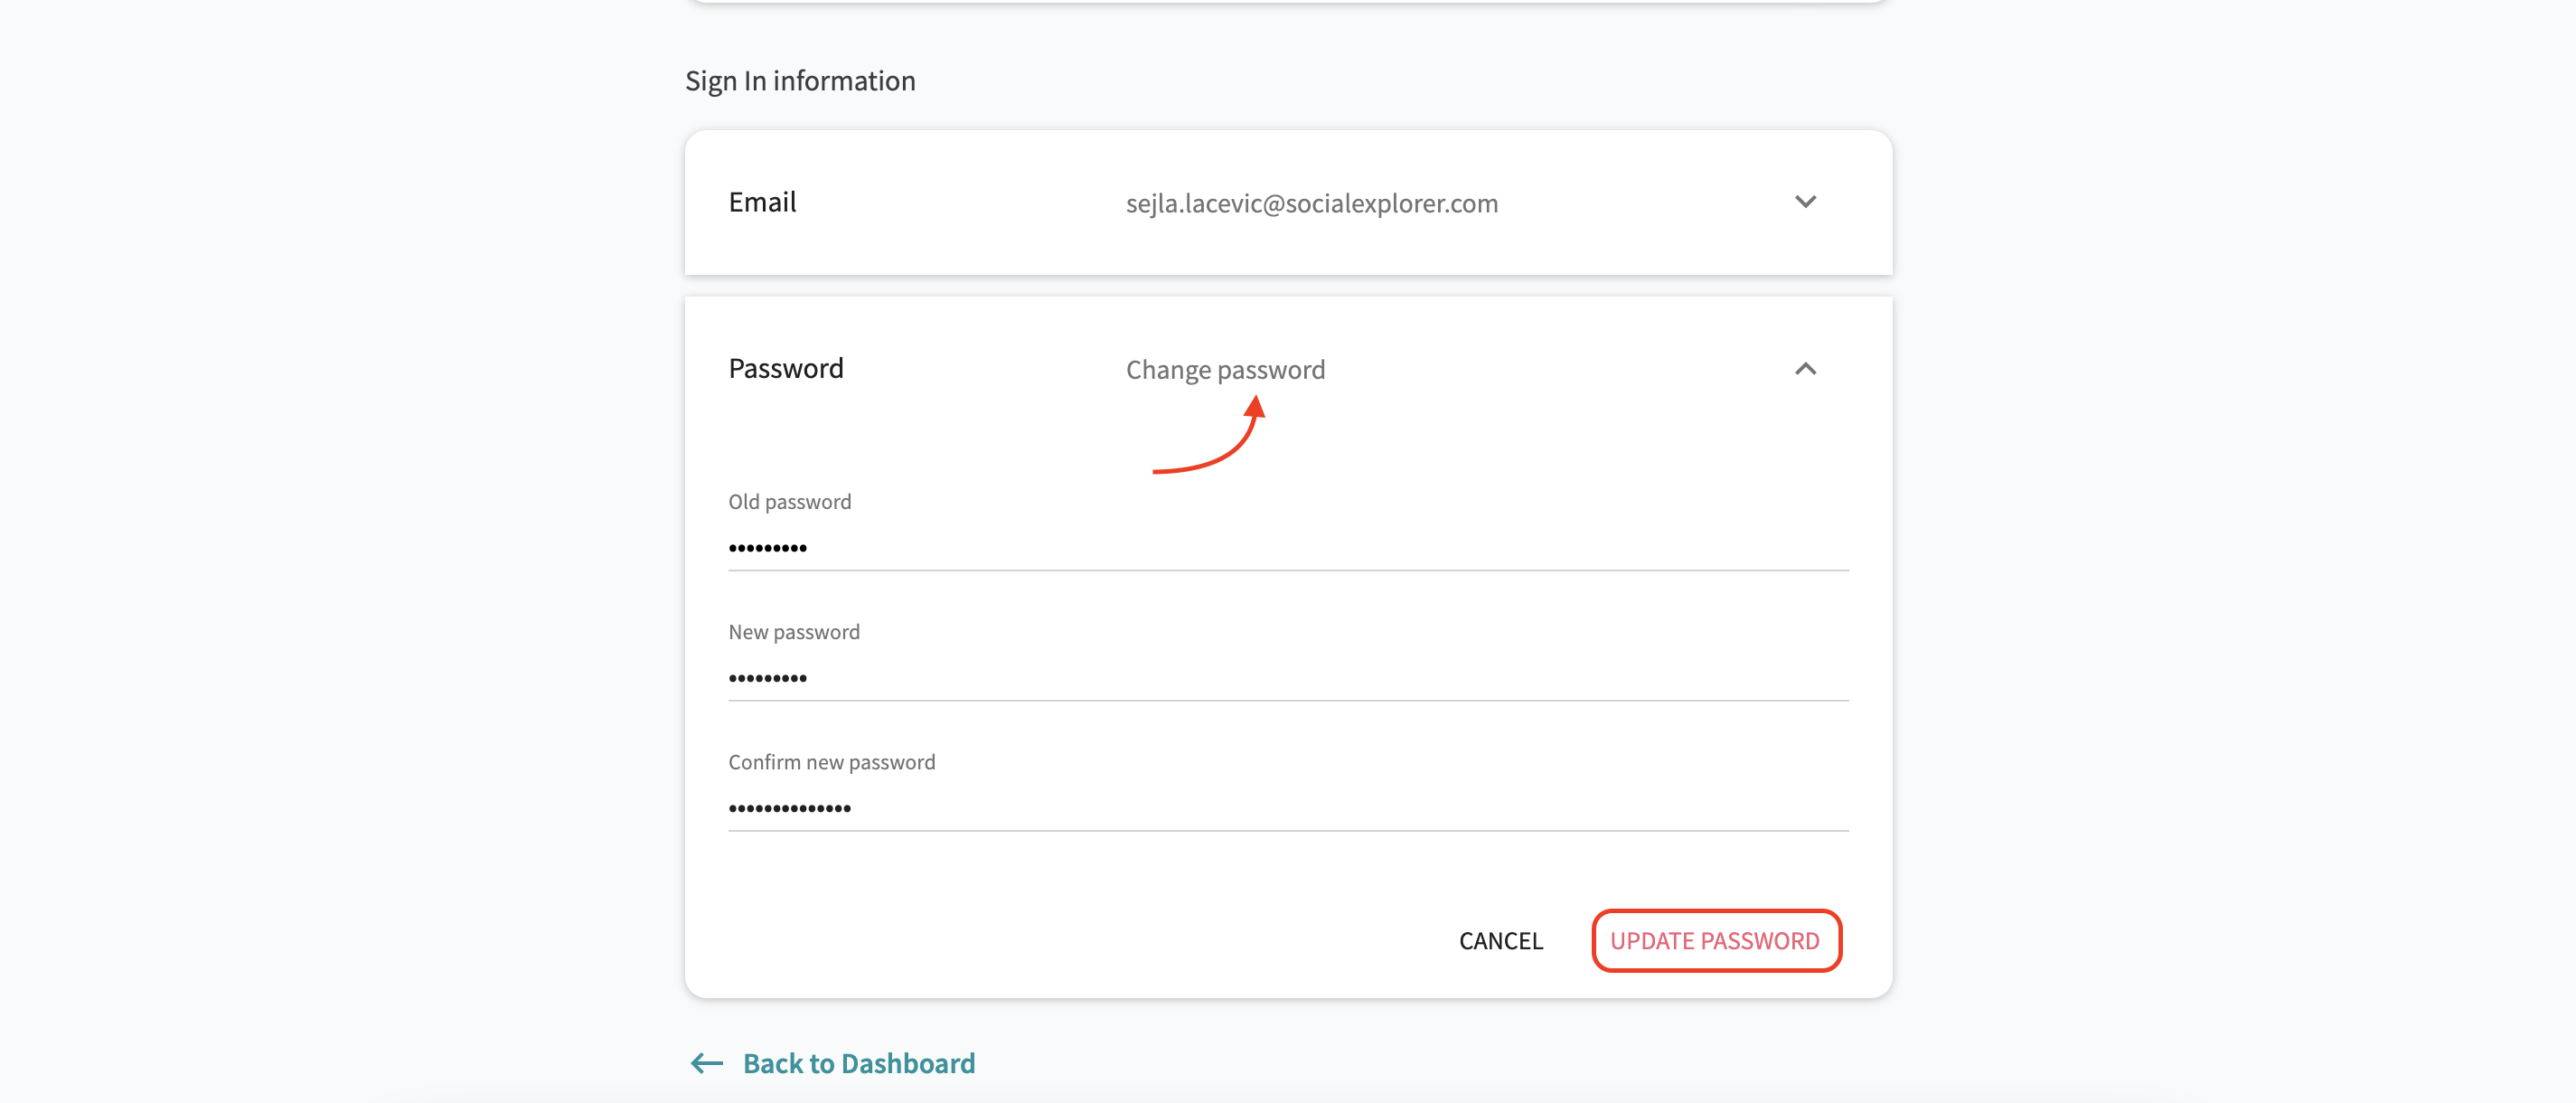This screenshot has width=2576, height=1103.
Task: Expand the Email section chevron
Action: 1804,202
